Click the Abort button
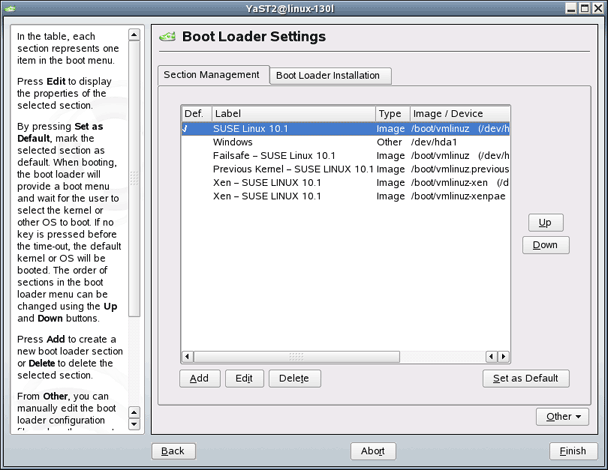Screen dimensions: 608x470 point(373,451)
